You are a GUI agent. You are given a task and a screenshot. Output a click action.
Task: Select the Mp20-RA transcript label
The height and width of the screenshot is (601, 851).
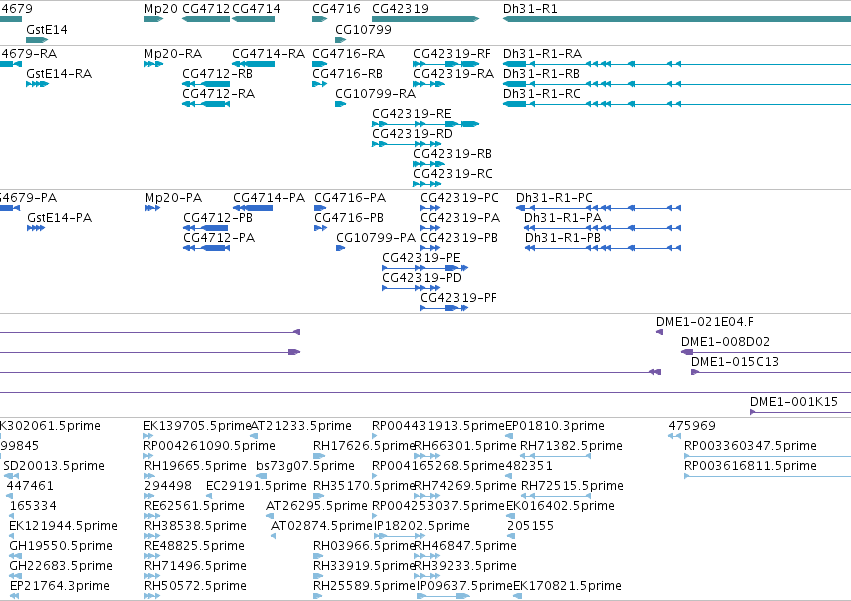click(173, 54)
